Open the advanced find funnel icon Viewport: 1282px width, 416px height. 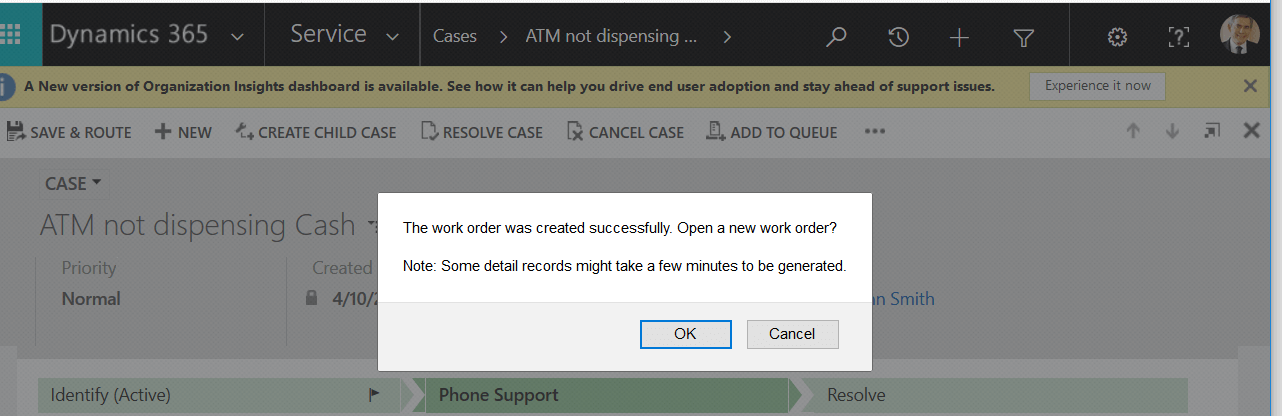(x=1023, y=37)
